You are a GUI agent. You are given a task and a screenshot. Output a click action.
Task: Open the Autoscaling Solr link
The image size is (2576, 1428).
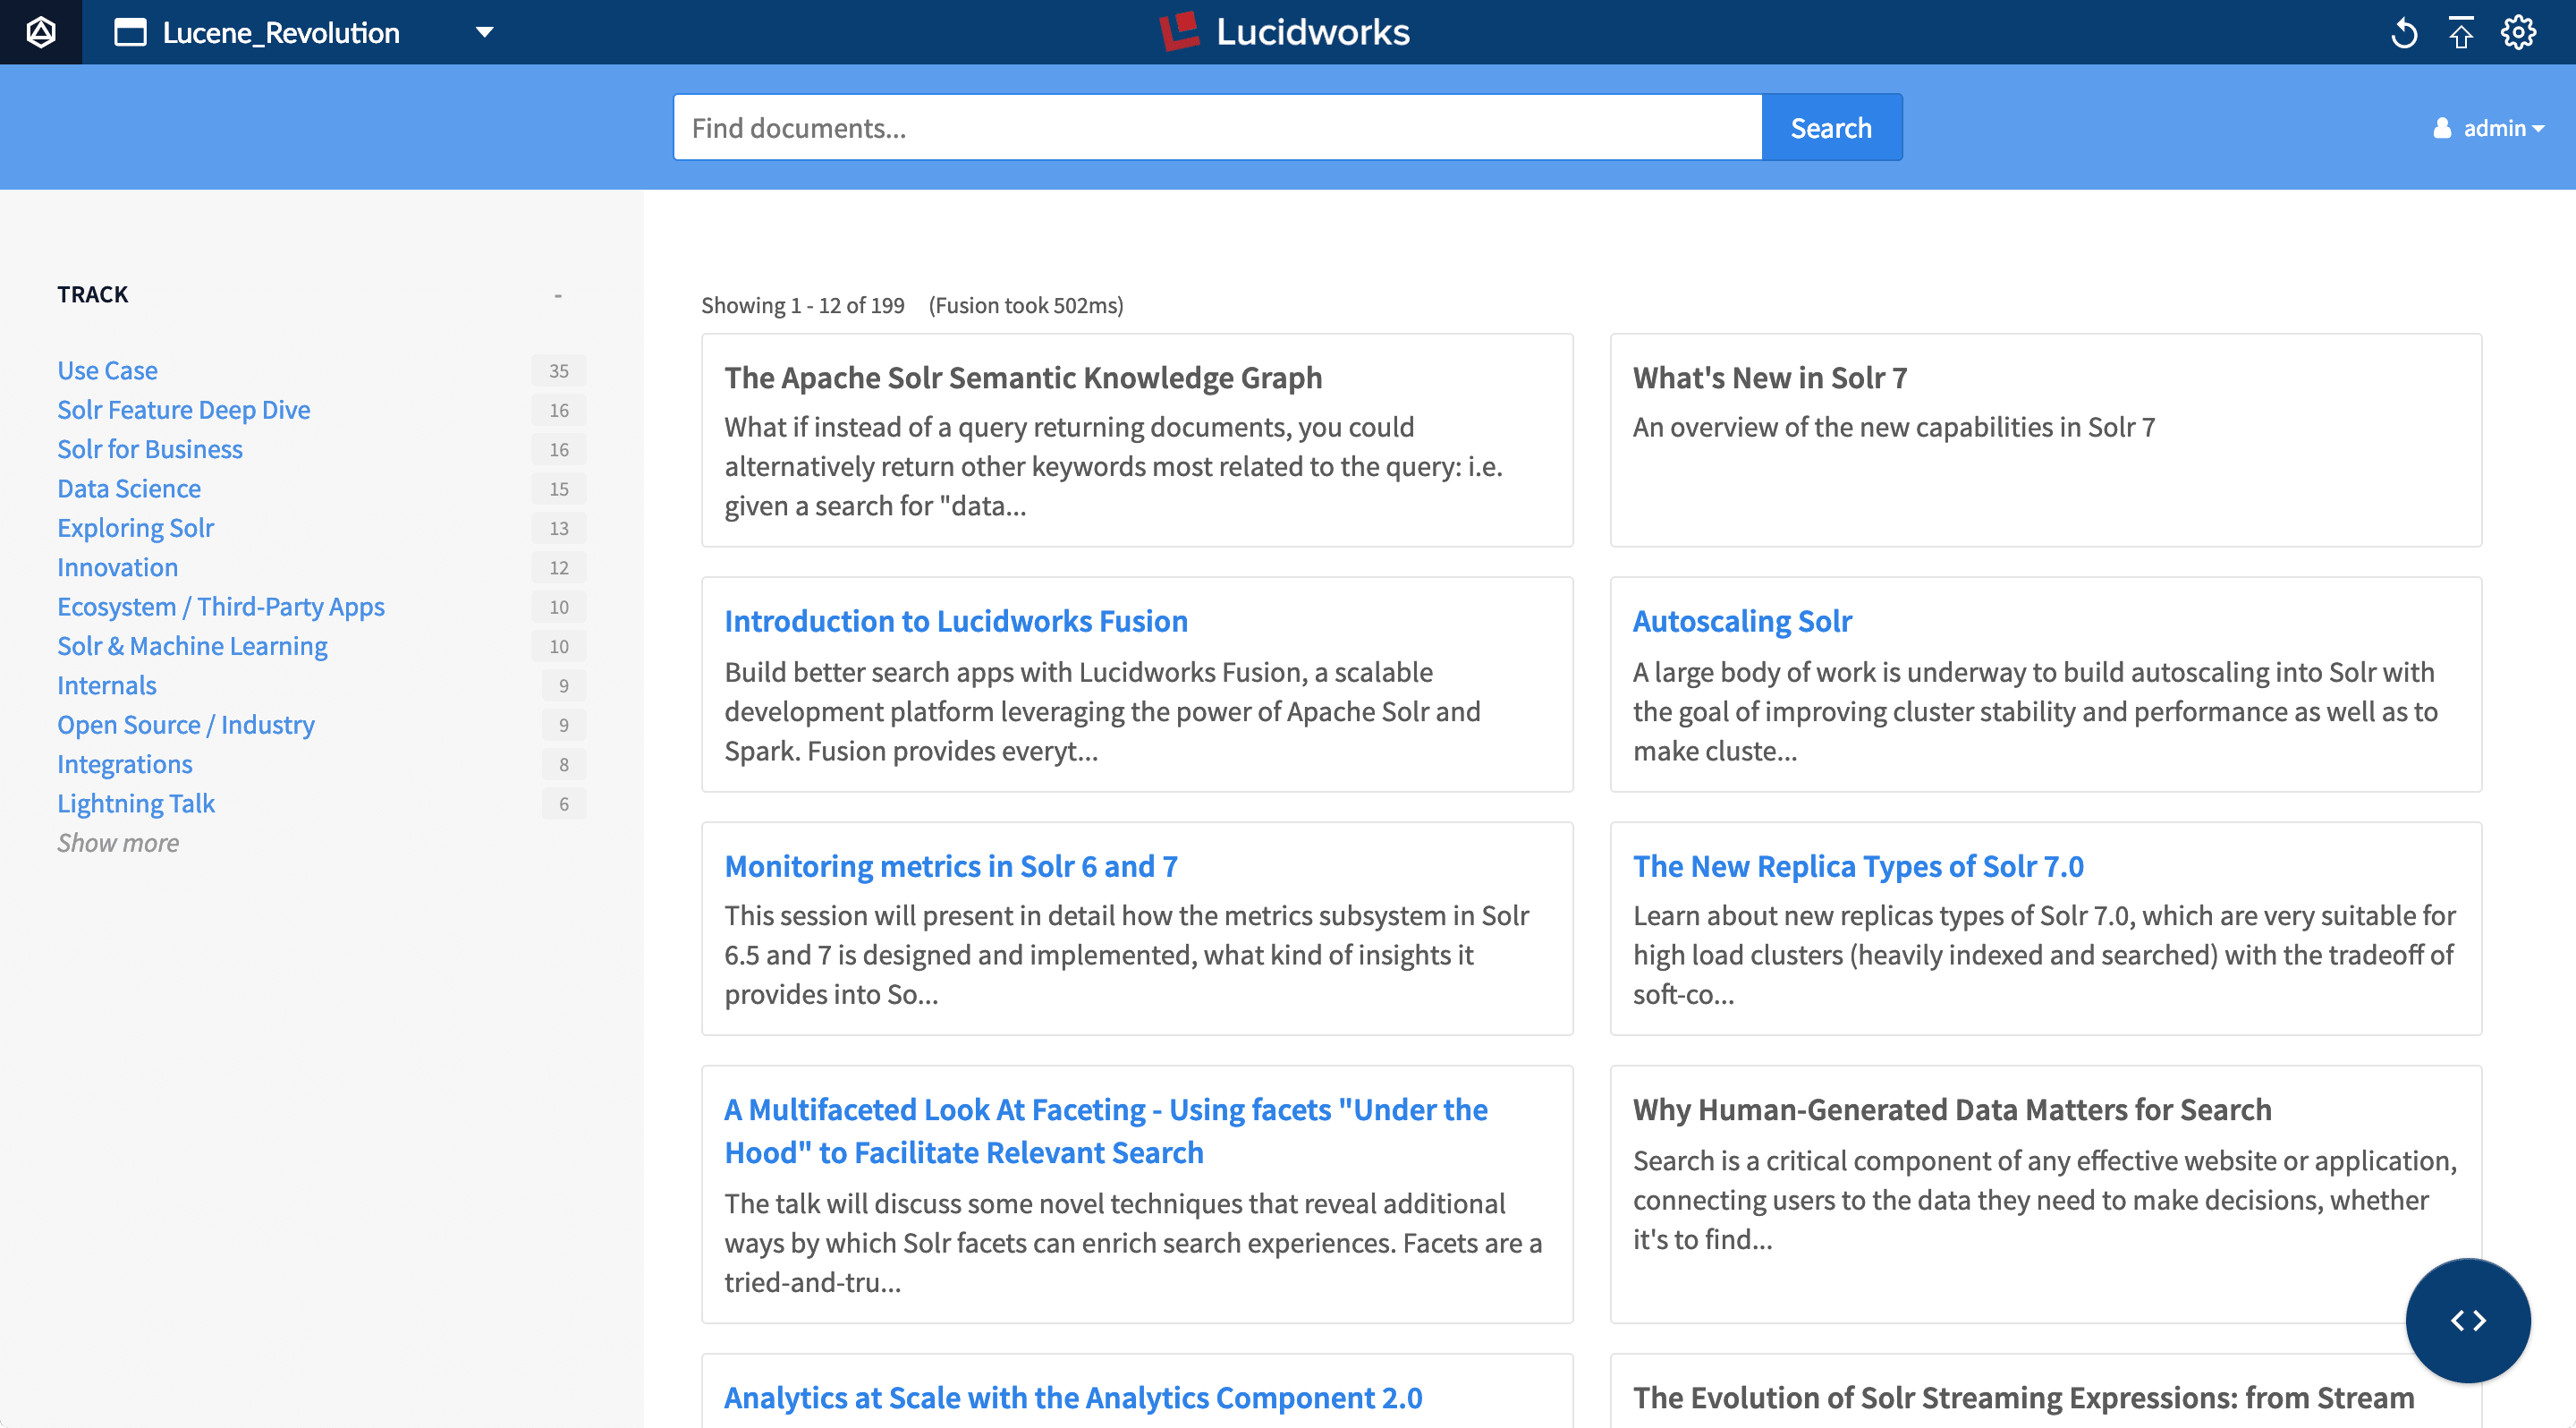click(1742, 621)
